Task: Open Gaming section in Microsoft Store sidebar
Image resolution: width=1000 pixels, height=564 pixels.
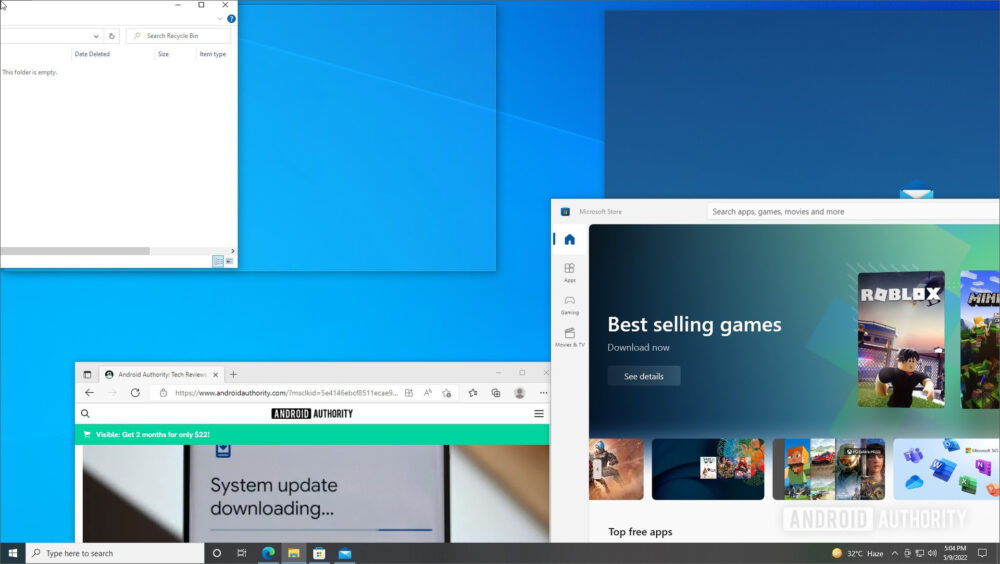Action: 570,305
